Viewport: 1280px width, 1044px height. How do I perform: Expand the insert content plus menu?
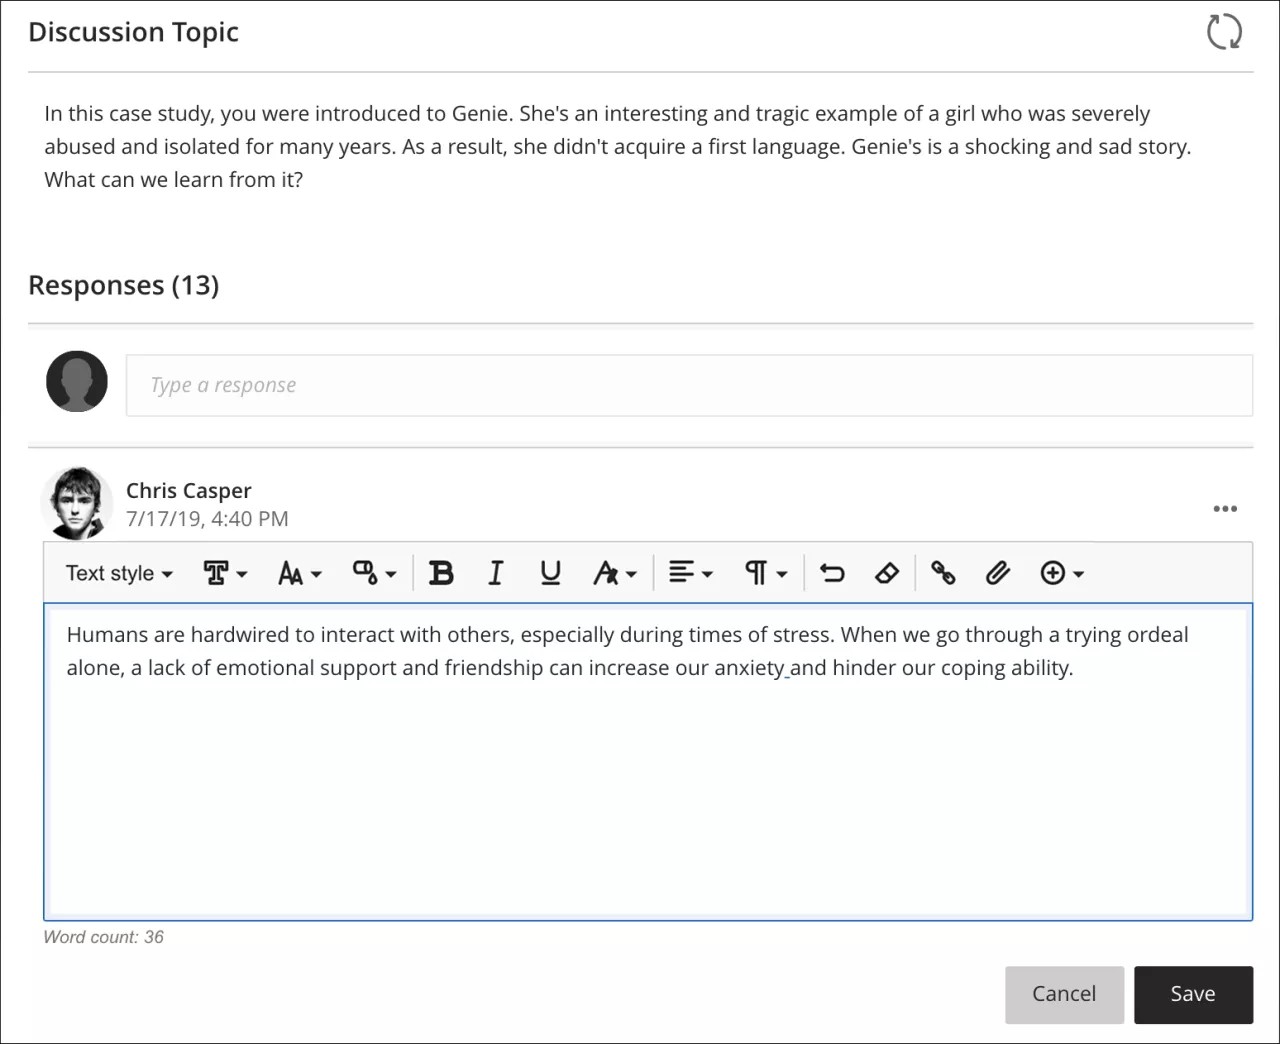point(1061,572)
